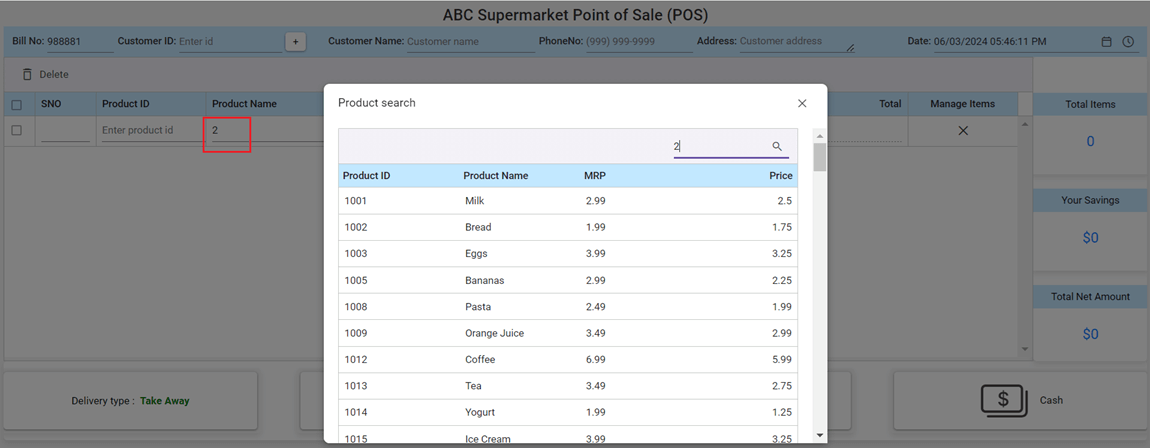Click the clock icon beside the date
Screen dimensions: 1150x448
(1128, 42)
